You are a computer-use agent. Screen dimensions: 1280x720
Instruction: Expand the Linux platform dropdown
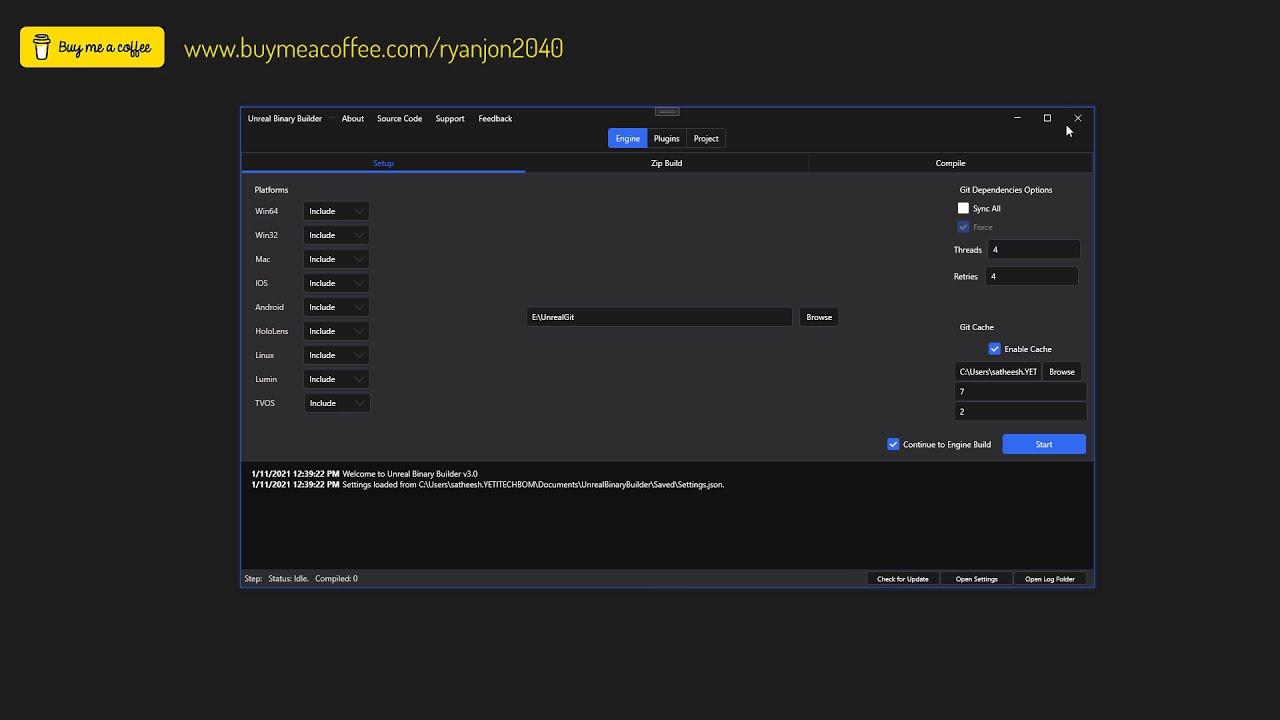337,355
